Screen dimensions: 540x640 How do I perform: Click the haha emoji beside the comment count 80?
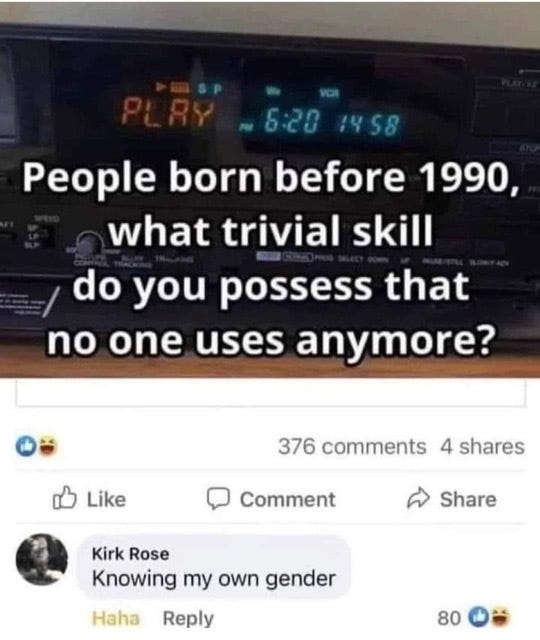[x=500, y=618]
